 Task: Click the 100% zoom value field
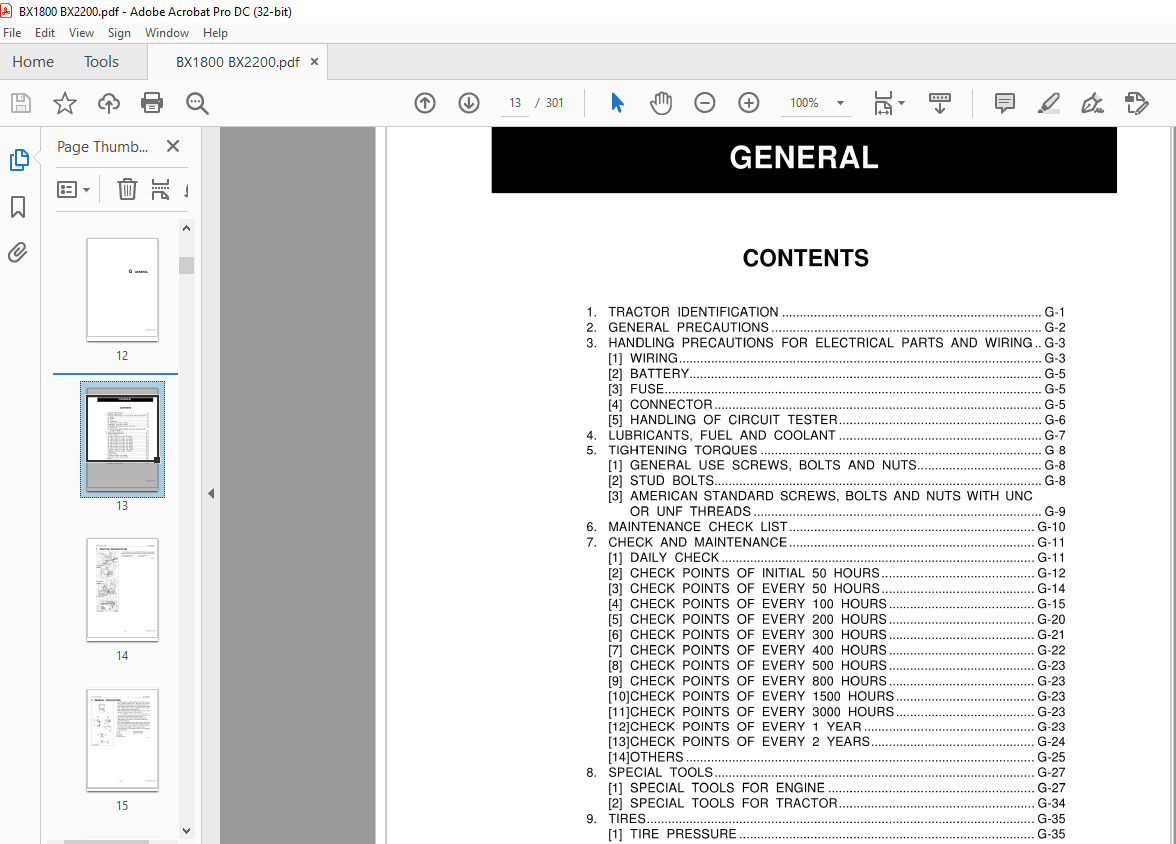[804, 103]
